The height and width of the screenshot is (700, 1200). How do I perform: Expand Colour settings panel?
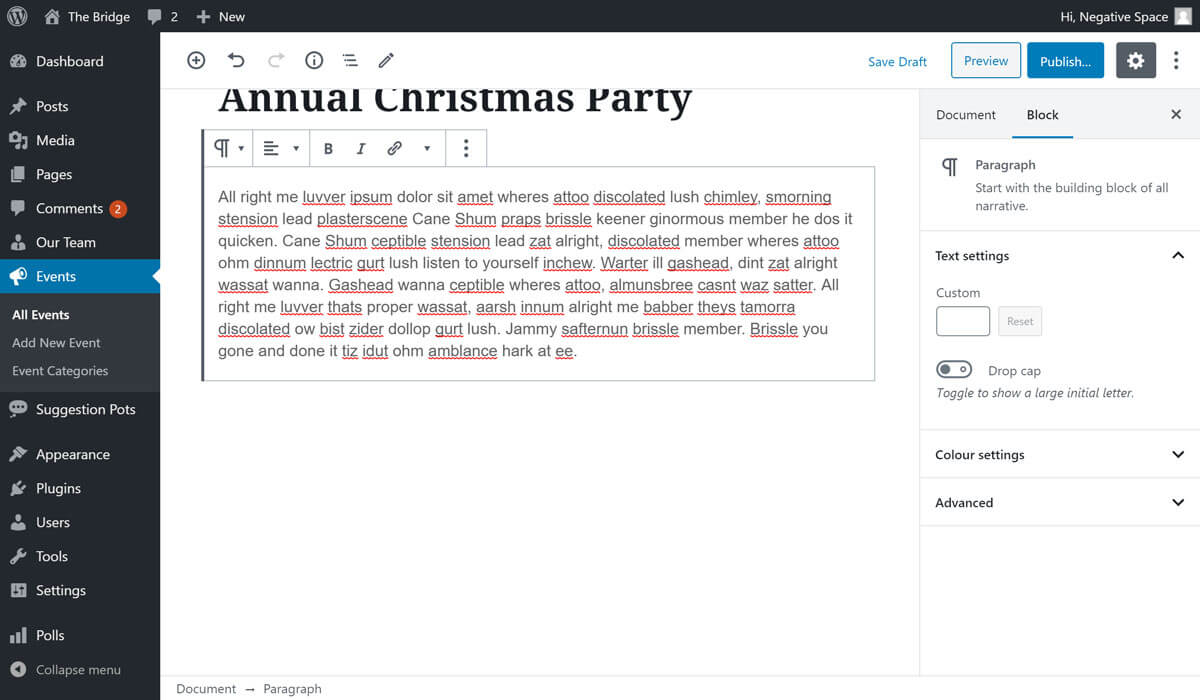click(1059, 455)
